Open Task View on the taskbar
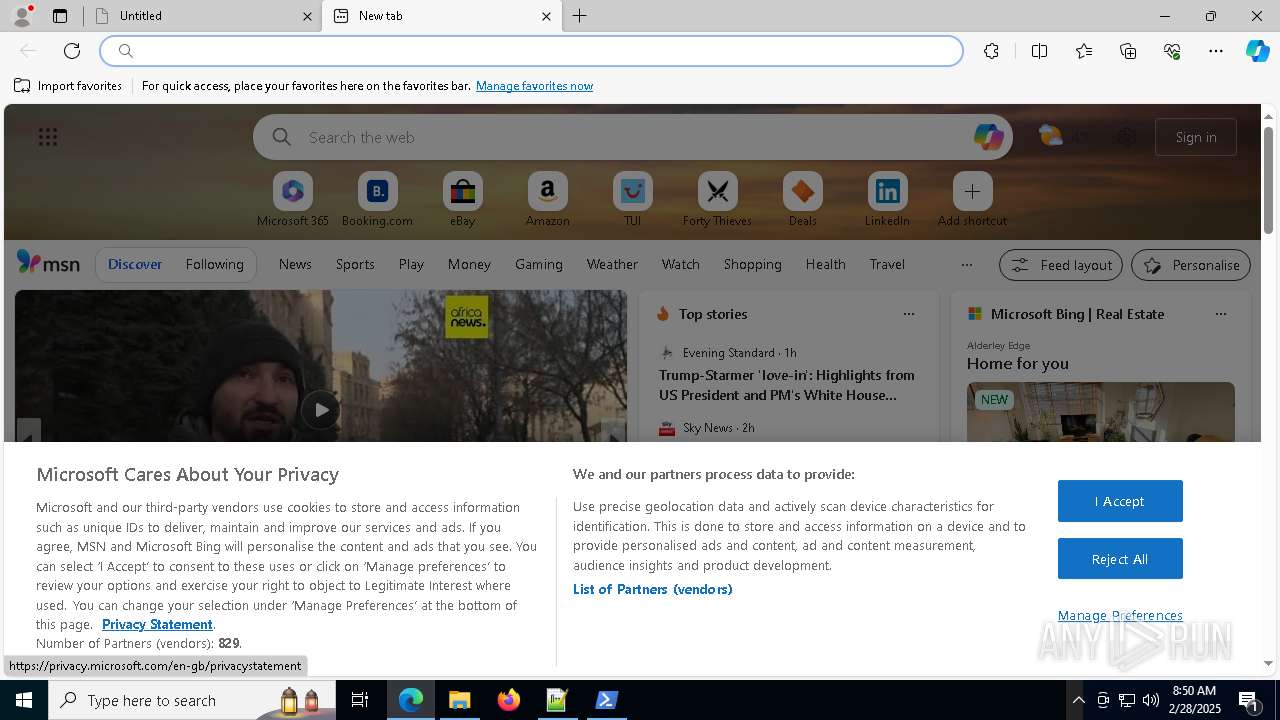Screen dimensions: 1280x720 click(x=360, y=700)
